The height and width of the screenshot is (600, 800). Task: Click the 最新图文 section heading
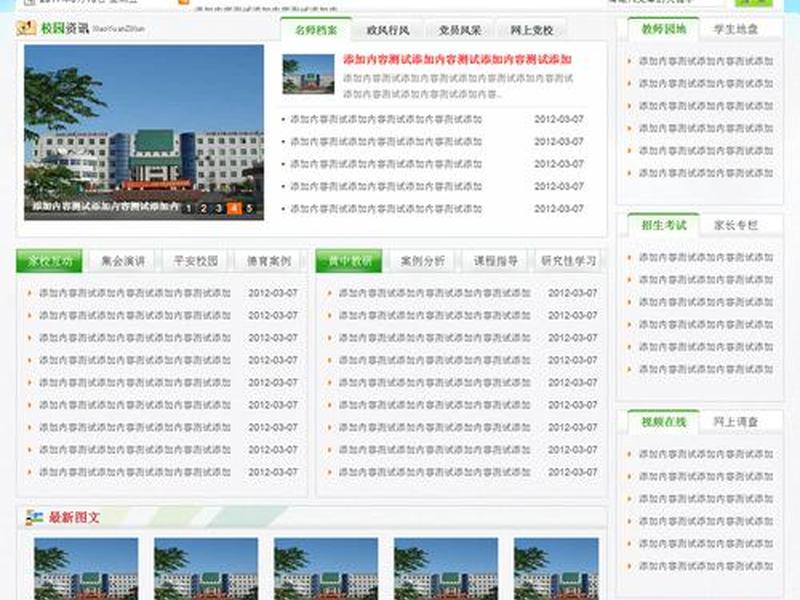[x=74, y=517]
